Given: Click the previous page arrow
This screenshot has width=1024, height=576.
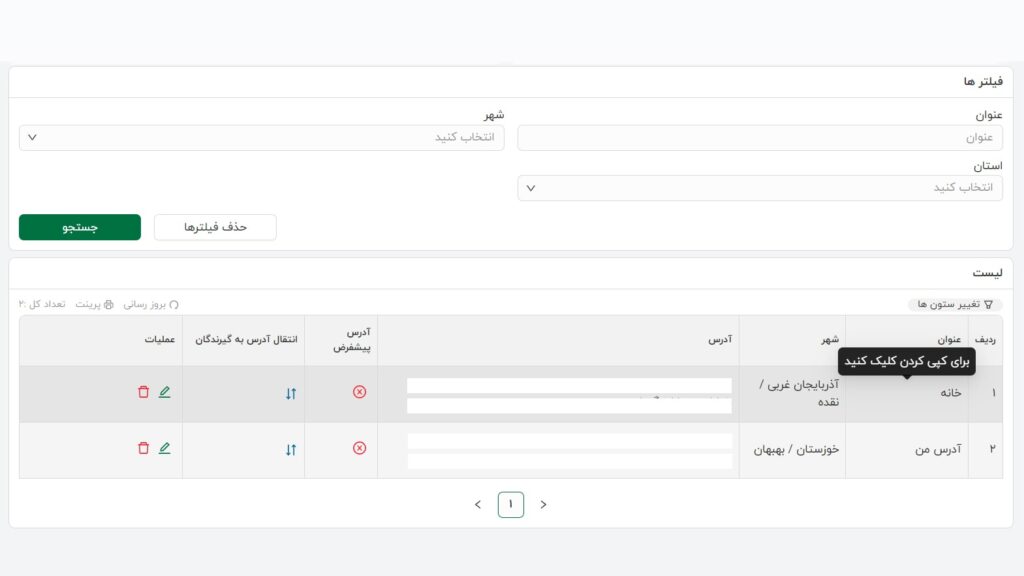Looking at the screenshot, I should pyautogui.click(x=477, y=504).
